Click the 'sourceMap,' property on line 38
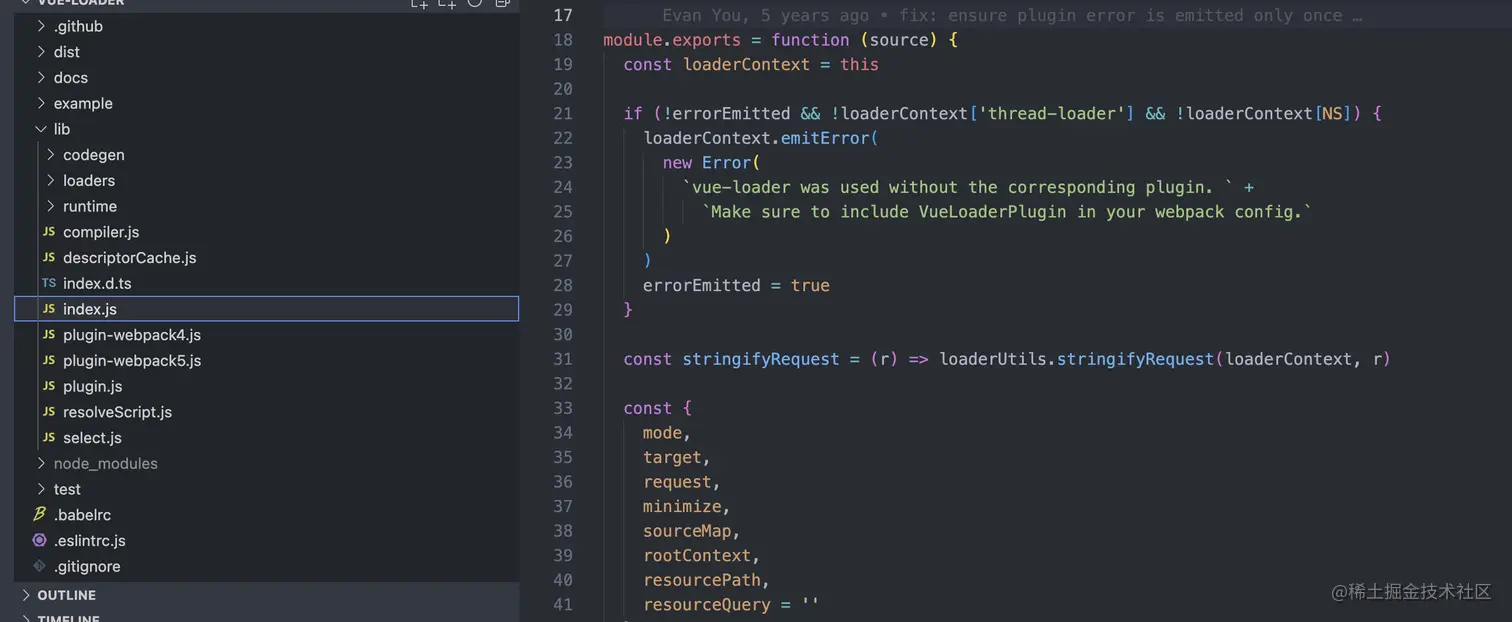Viewport: 1512px width, 622px height. [x=692, y=531]
